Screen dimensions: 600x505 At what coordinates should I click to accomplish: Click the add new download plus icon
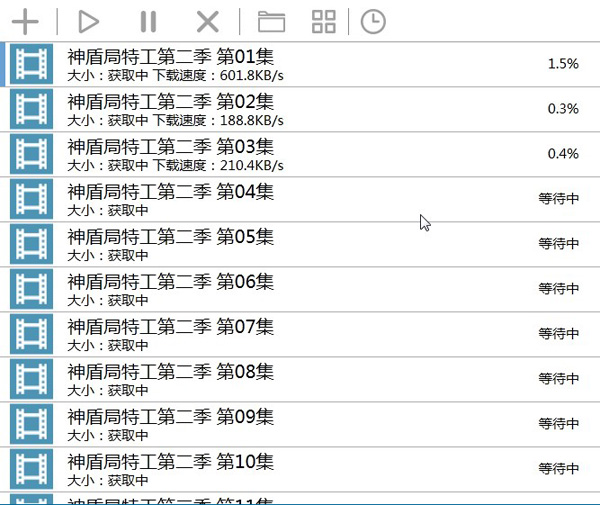[25, 22]
